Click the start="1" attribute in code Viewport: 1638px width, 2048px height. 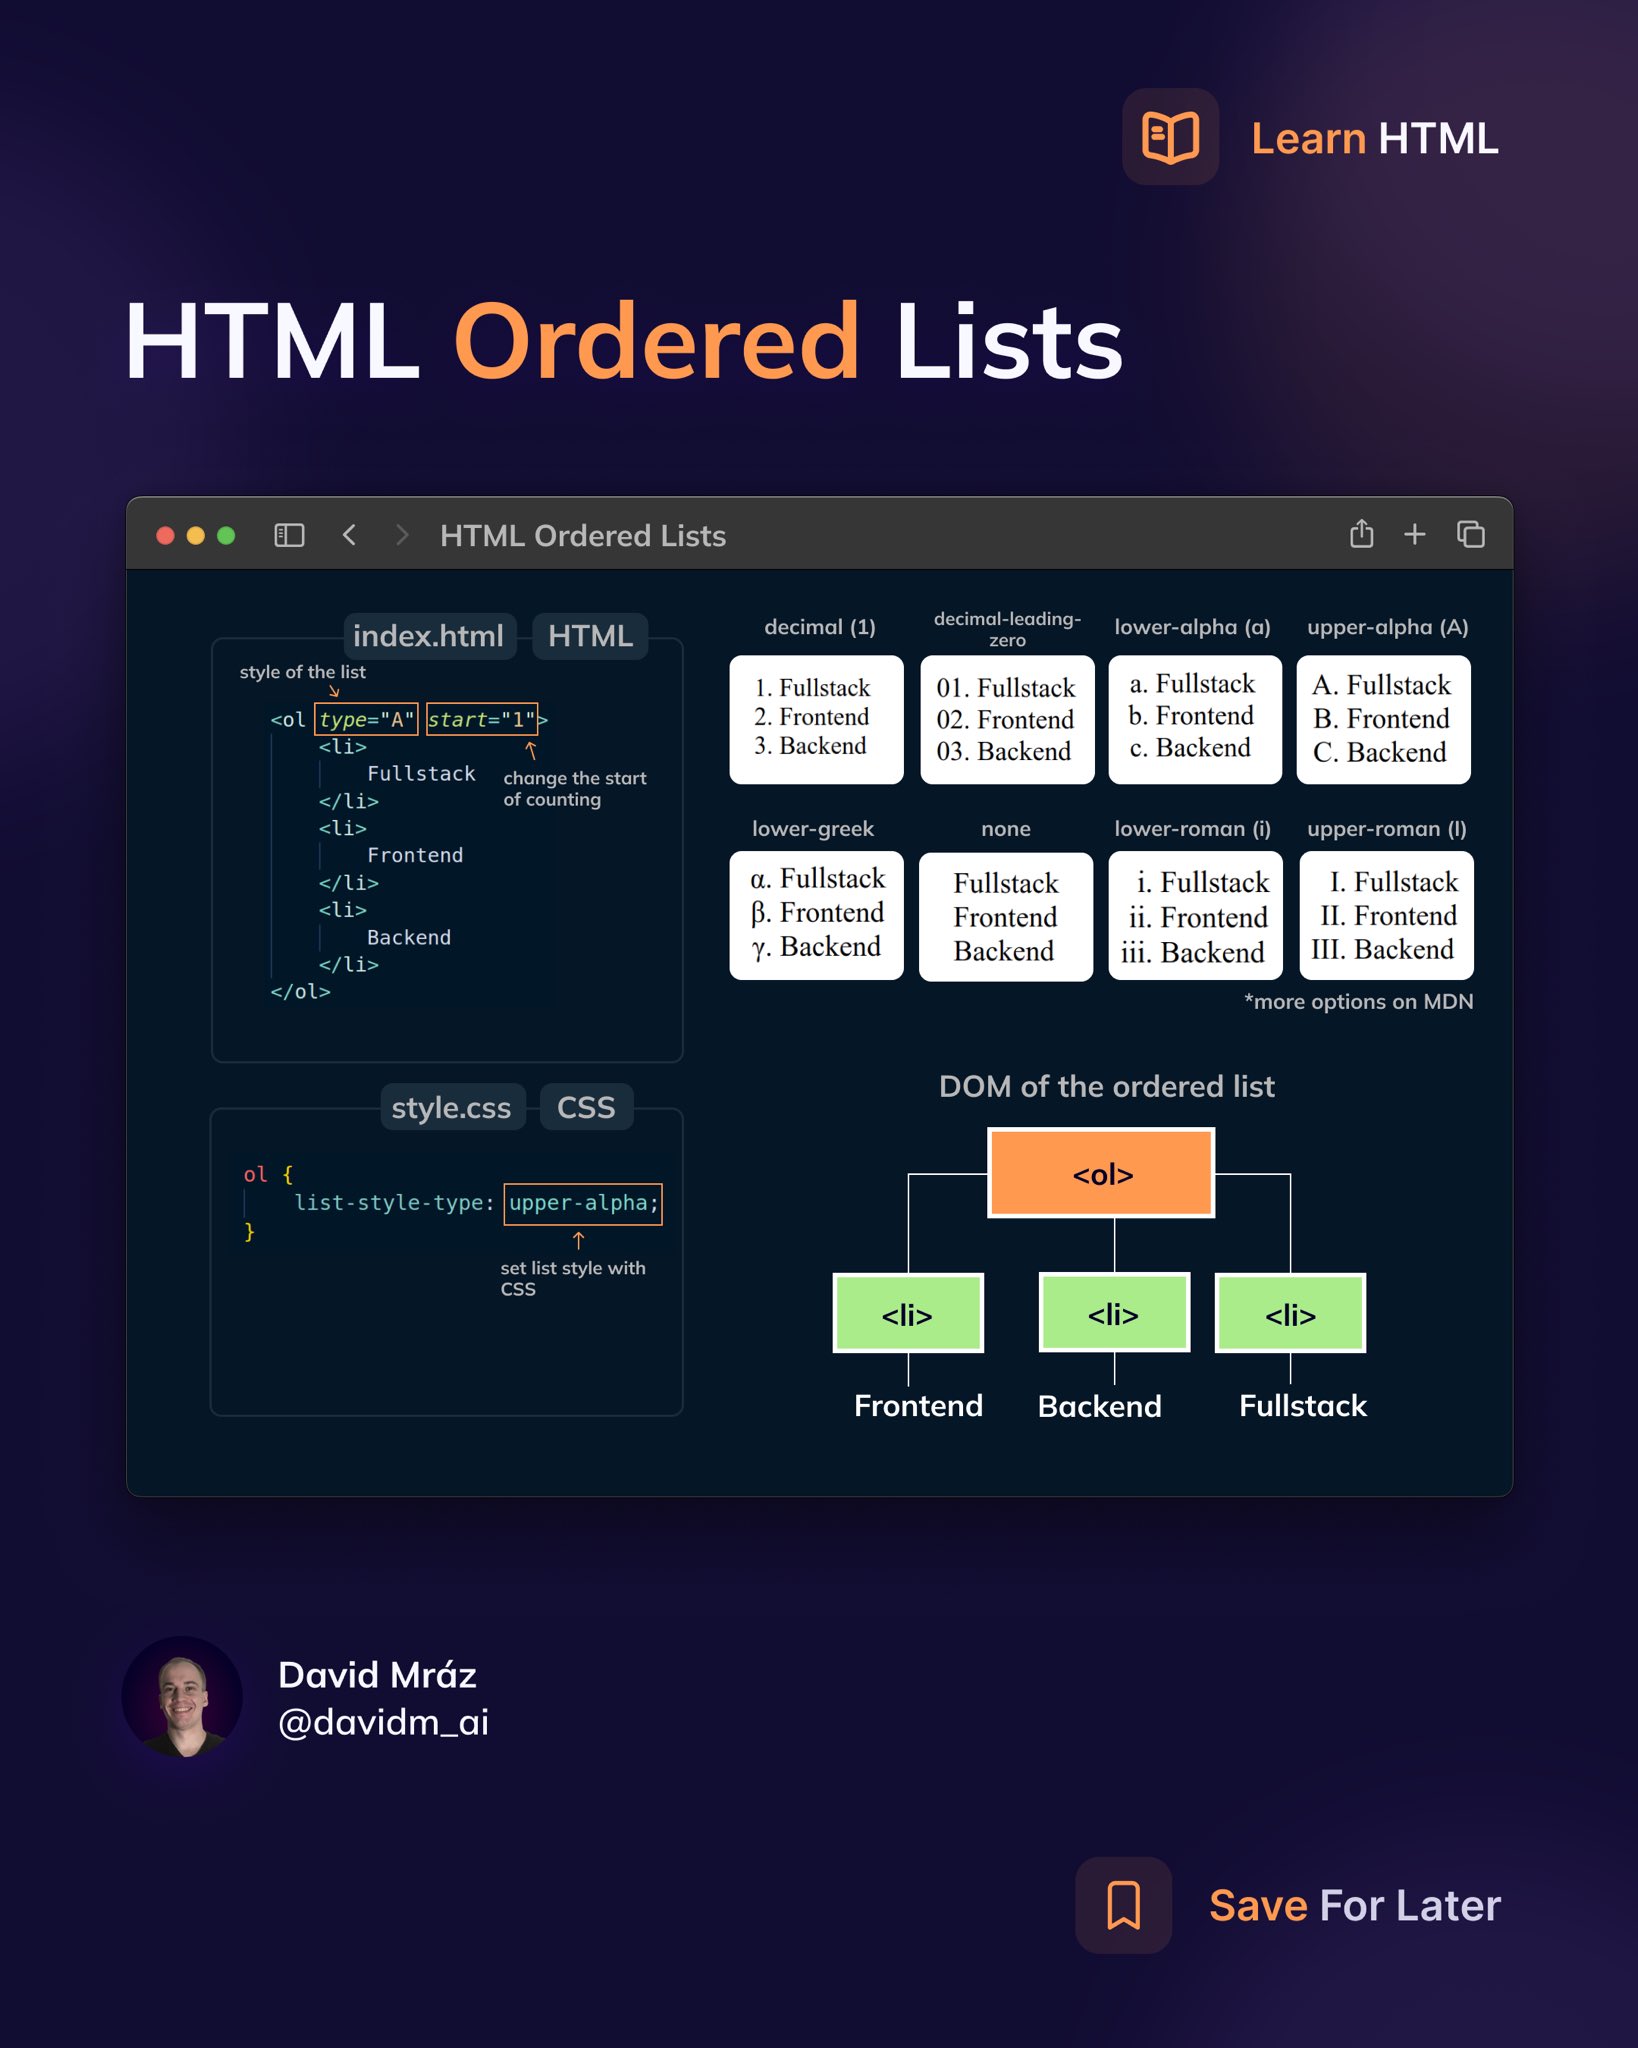tap(482, 719)
